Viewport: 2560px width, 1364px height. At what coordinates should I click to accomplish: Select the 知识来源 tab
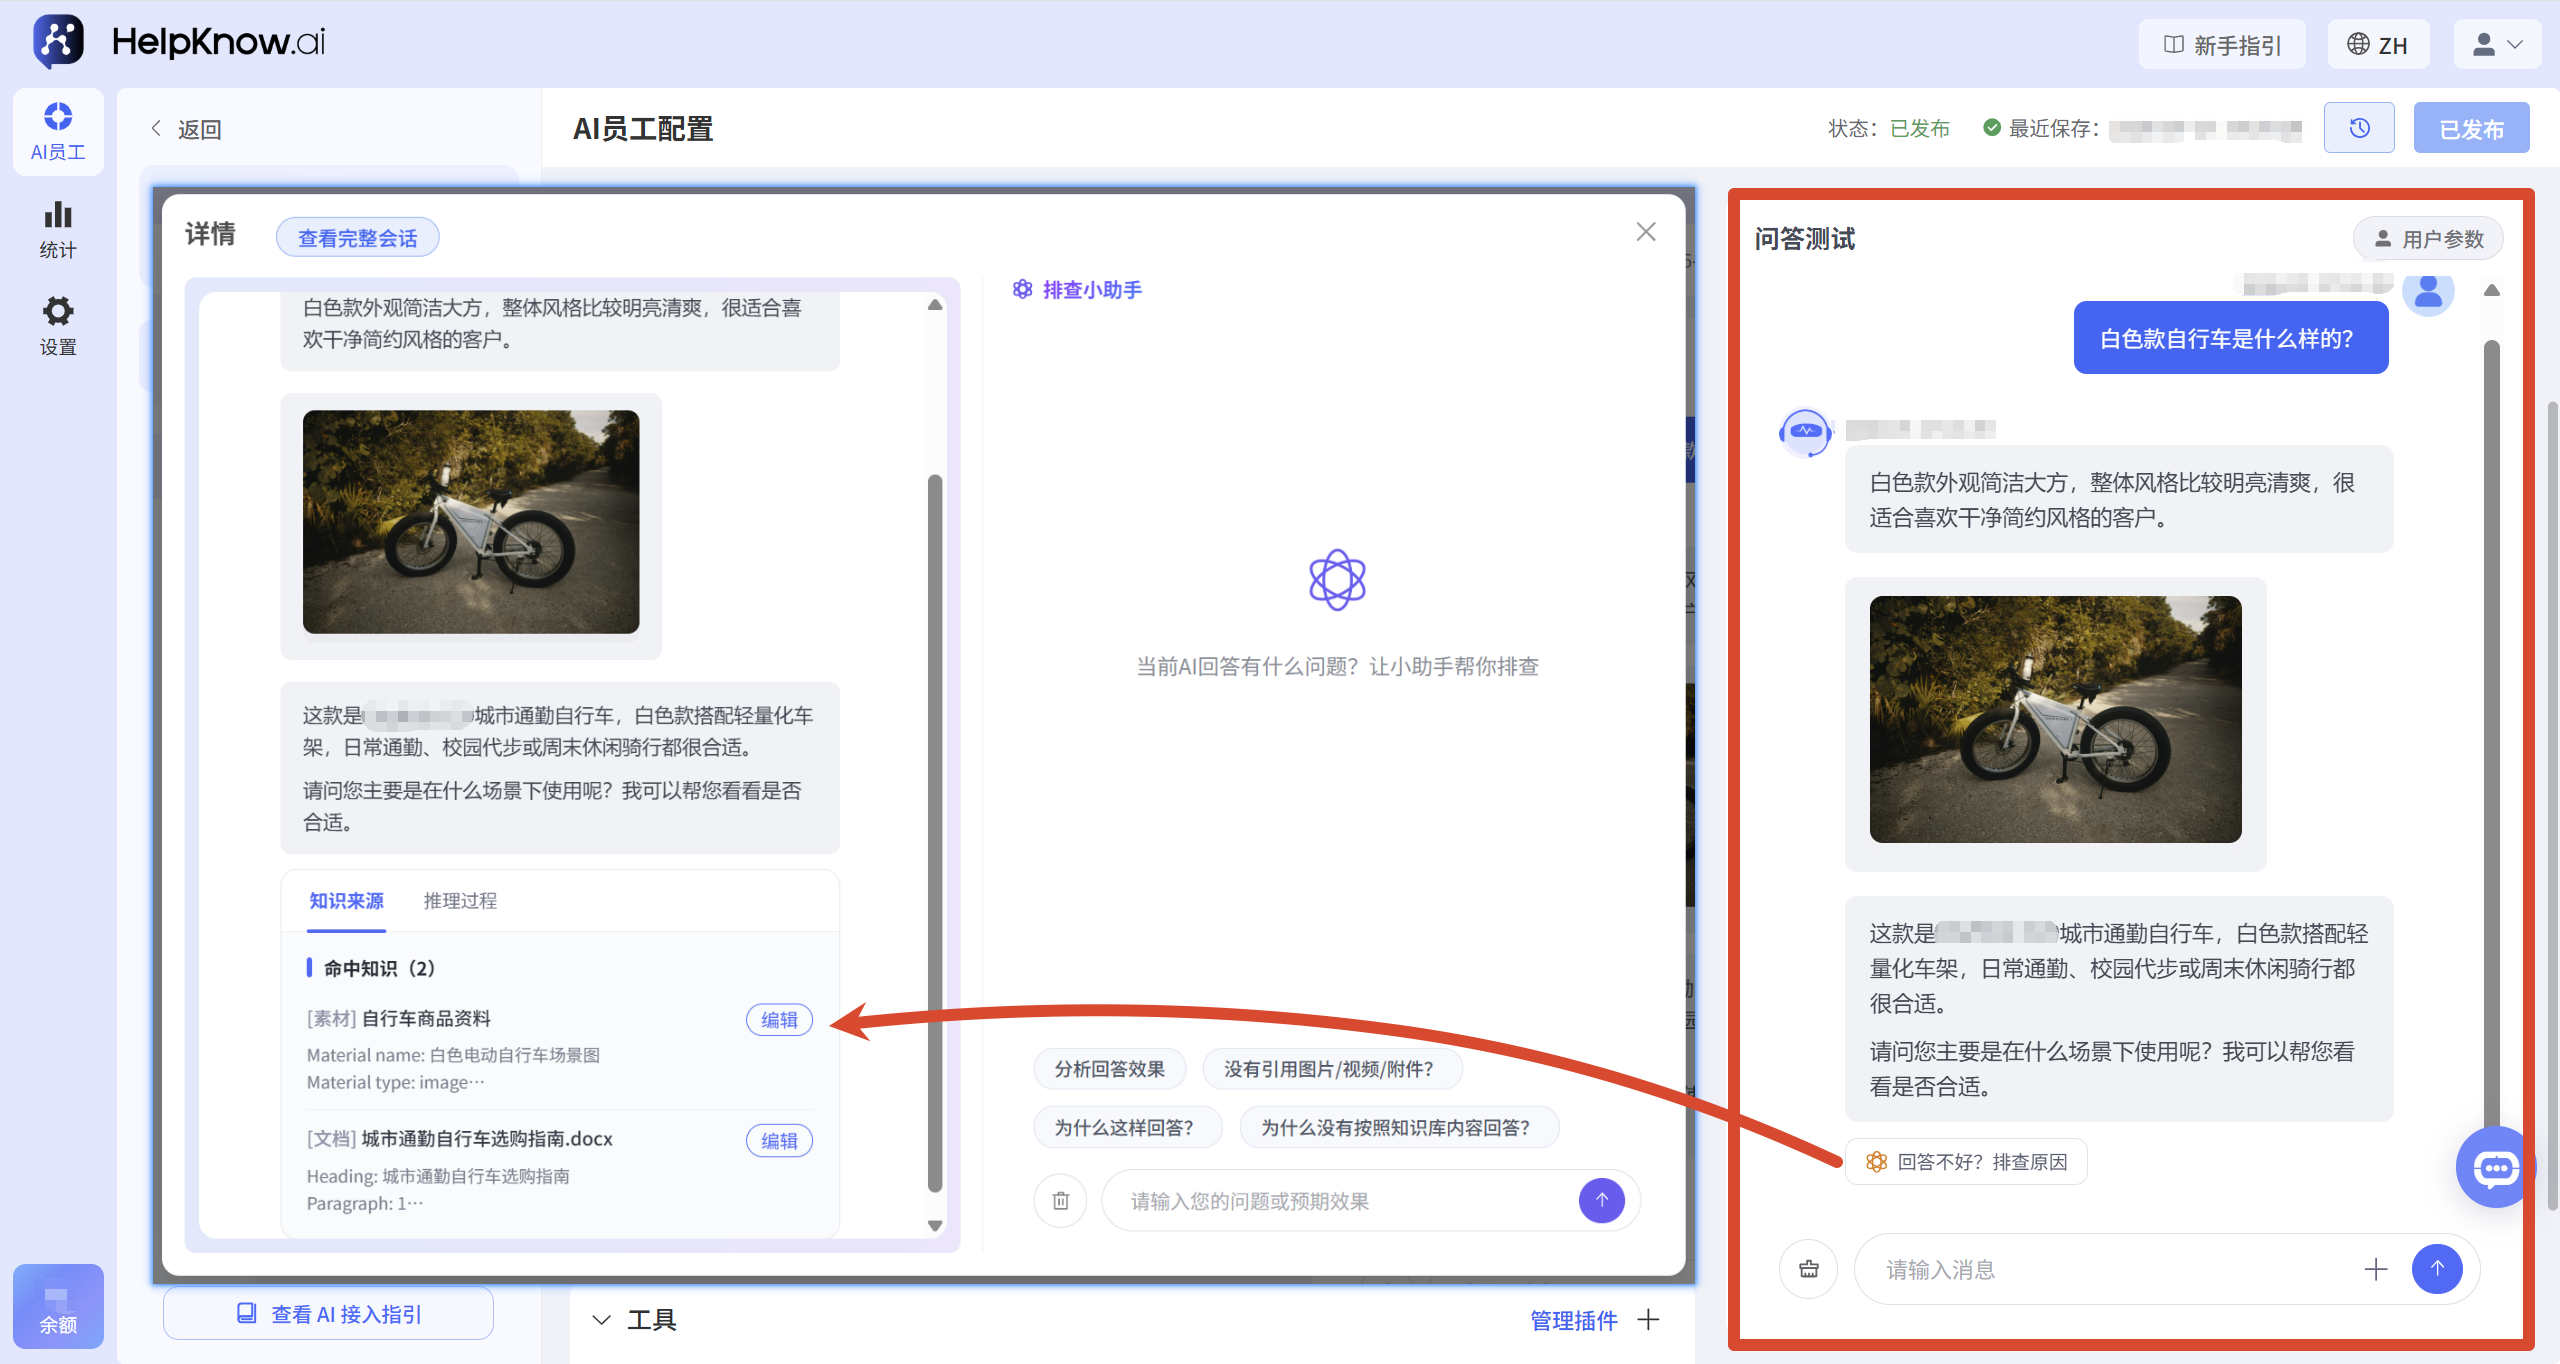click(x=346, y=901)
